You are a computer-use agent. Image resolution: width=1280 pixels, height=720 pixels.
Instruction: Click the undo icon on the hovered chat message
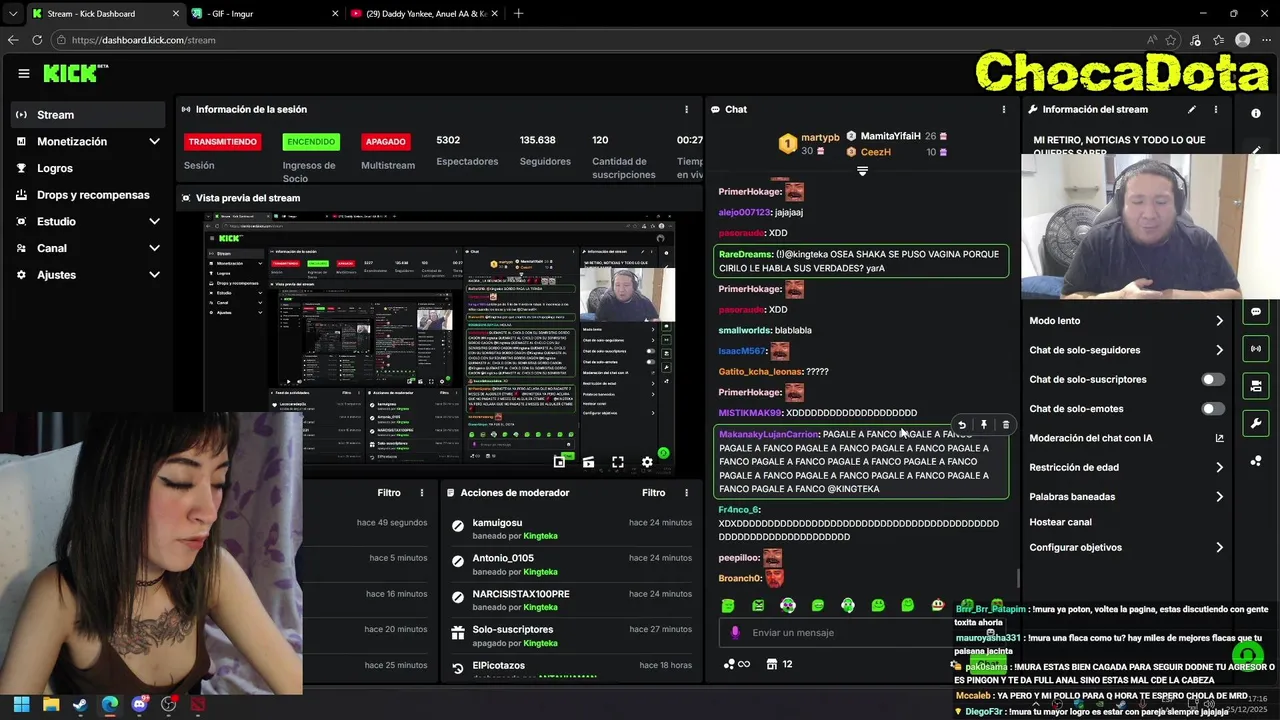click(962, 425)
